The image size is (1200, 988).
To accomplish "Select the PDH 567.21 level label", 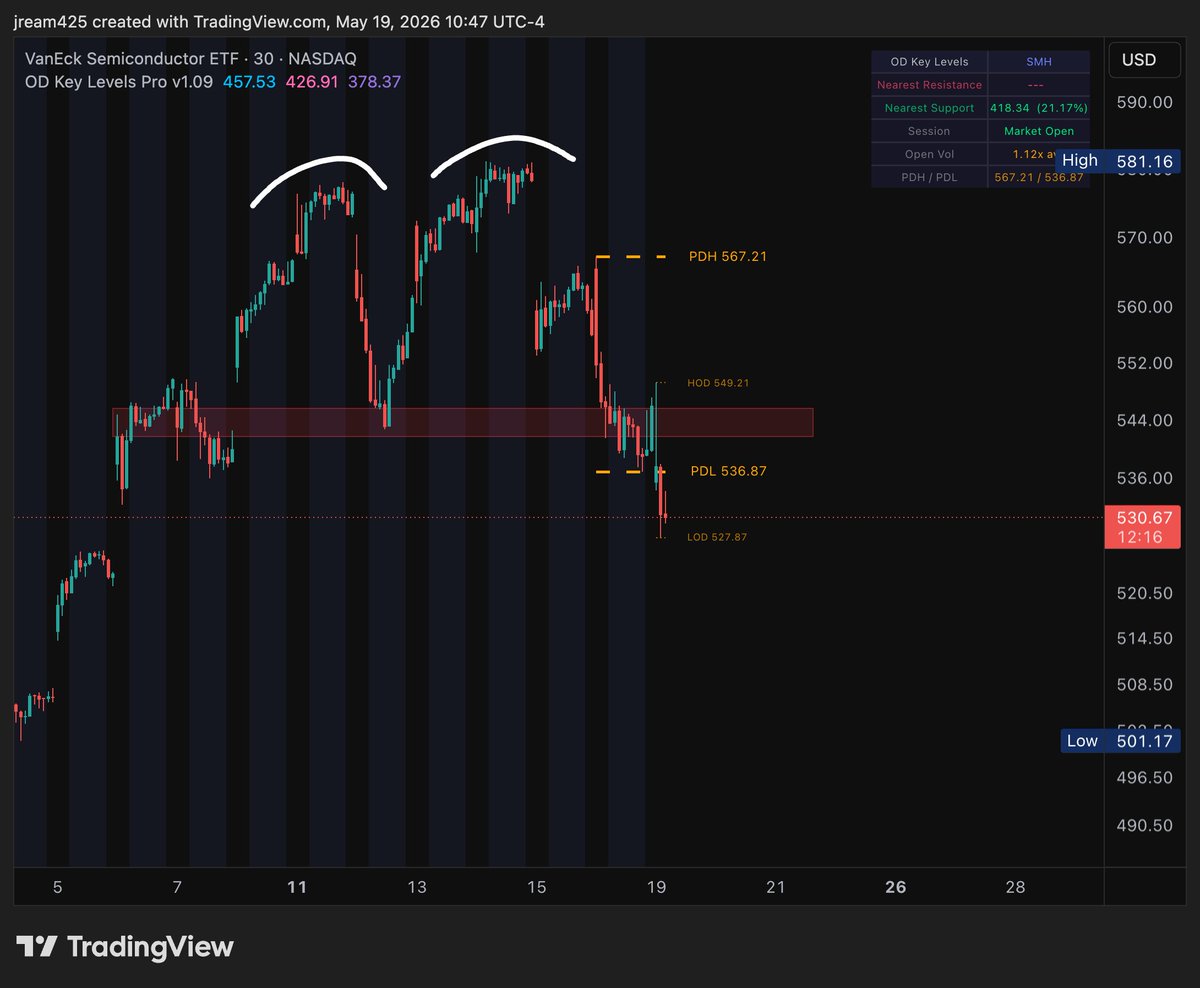I will click(728, 257).
